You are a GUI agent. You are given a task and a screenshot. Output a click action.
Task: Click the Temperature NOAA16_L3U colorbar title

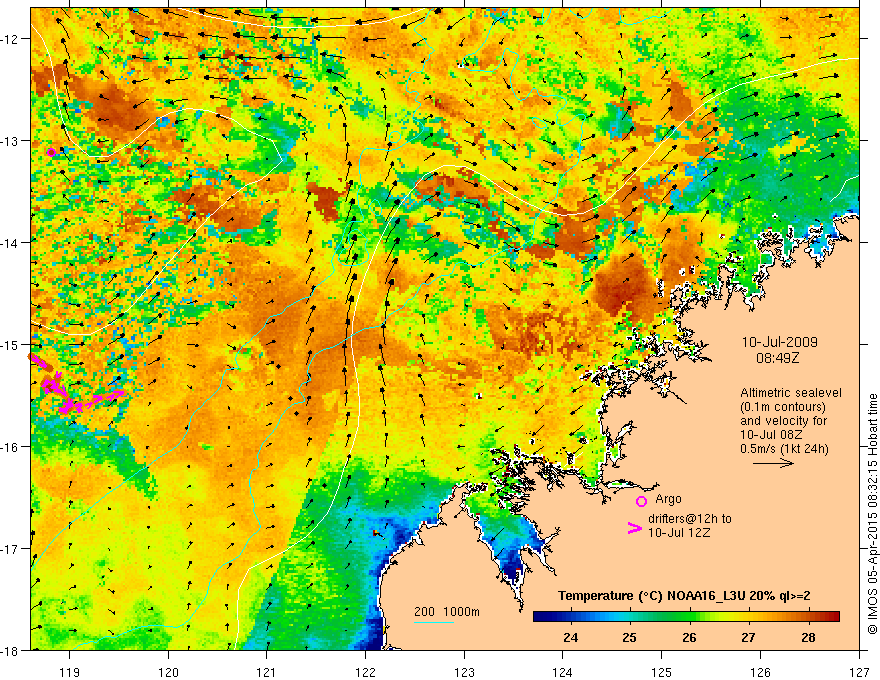tap(684, 596)
